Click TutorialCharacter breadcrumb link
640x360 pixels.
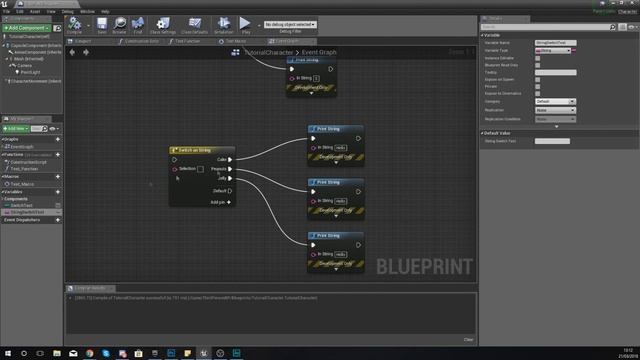269,52
